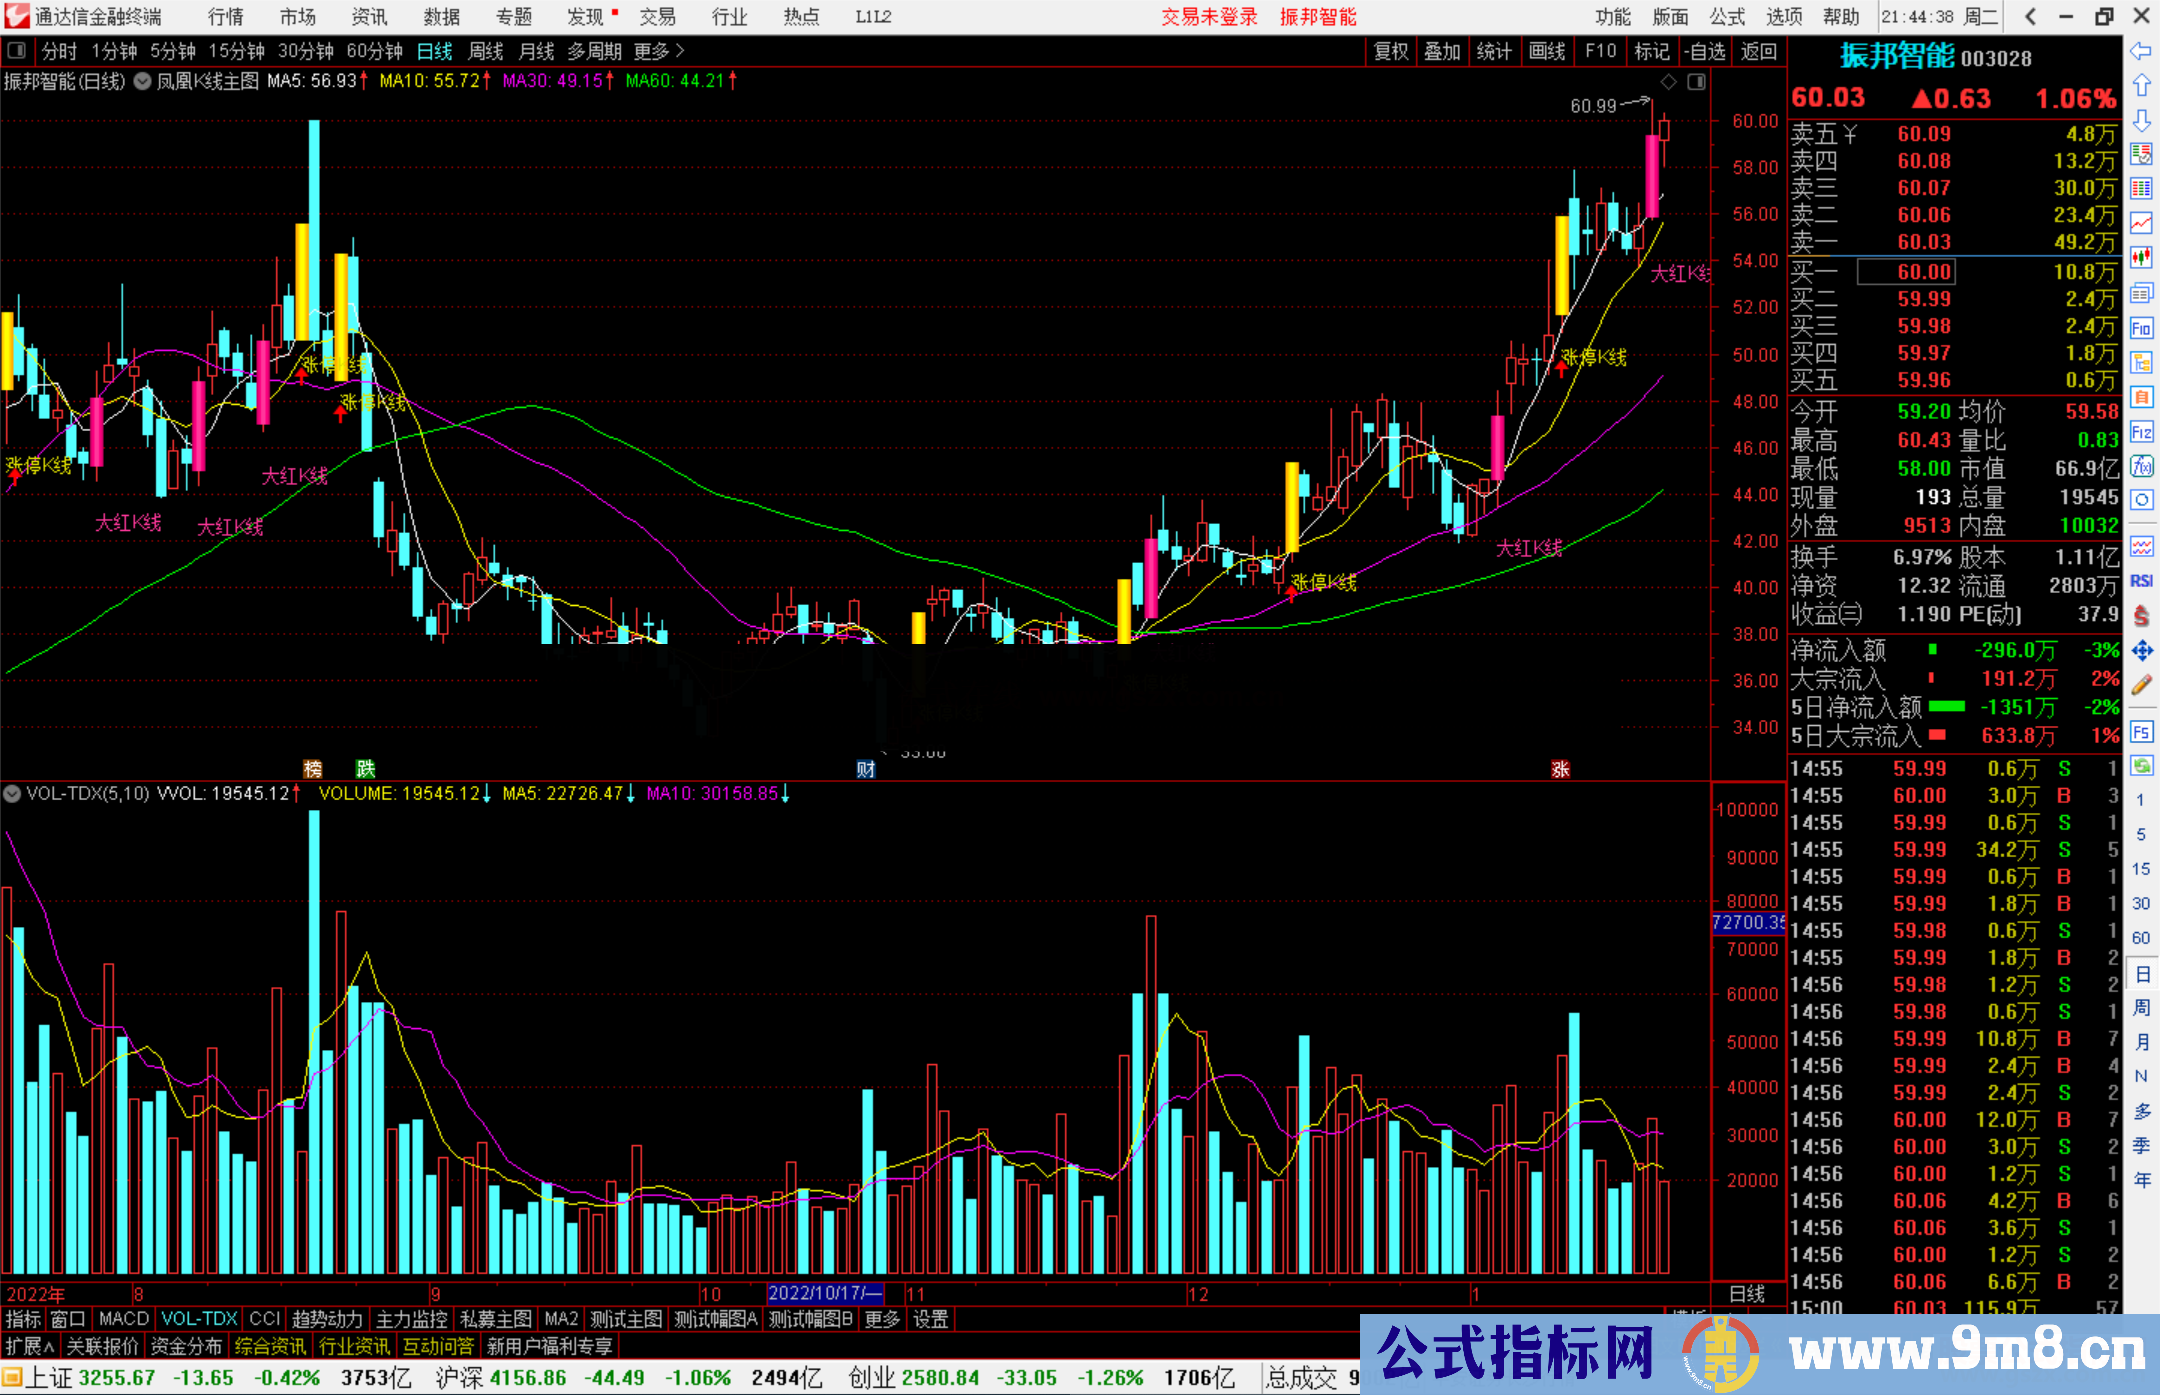Expand the 更多 periods dropdown
Screen dimensions: 2160x1395
(x=660, y=51)
